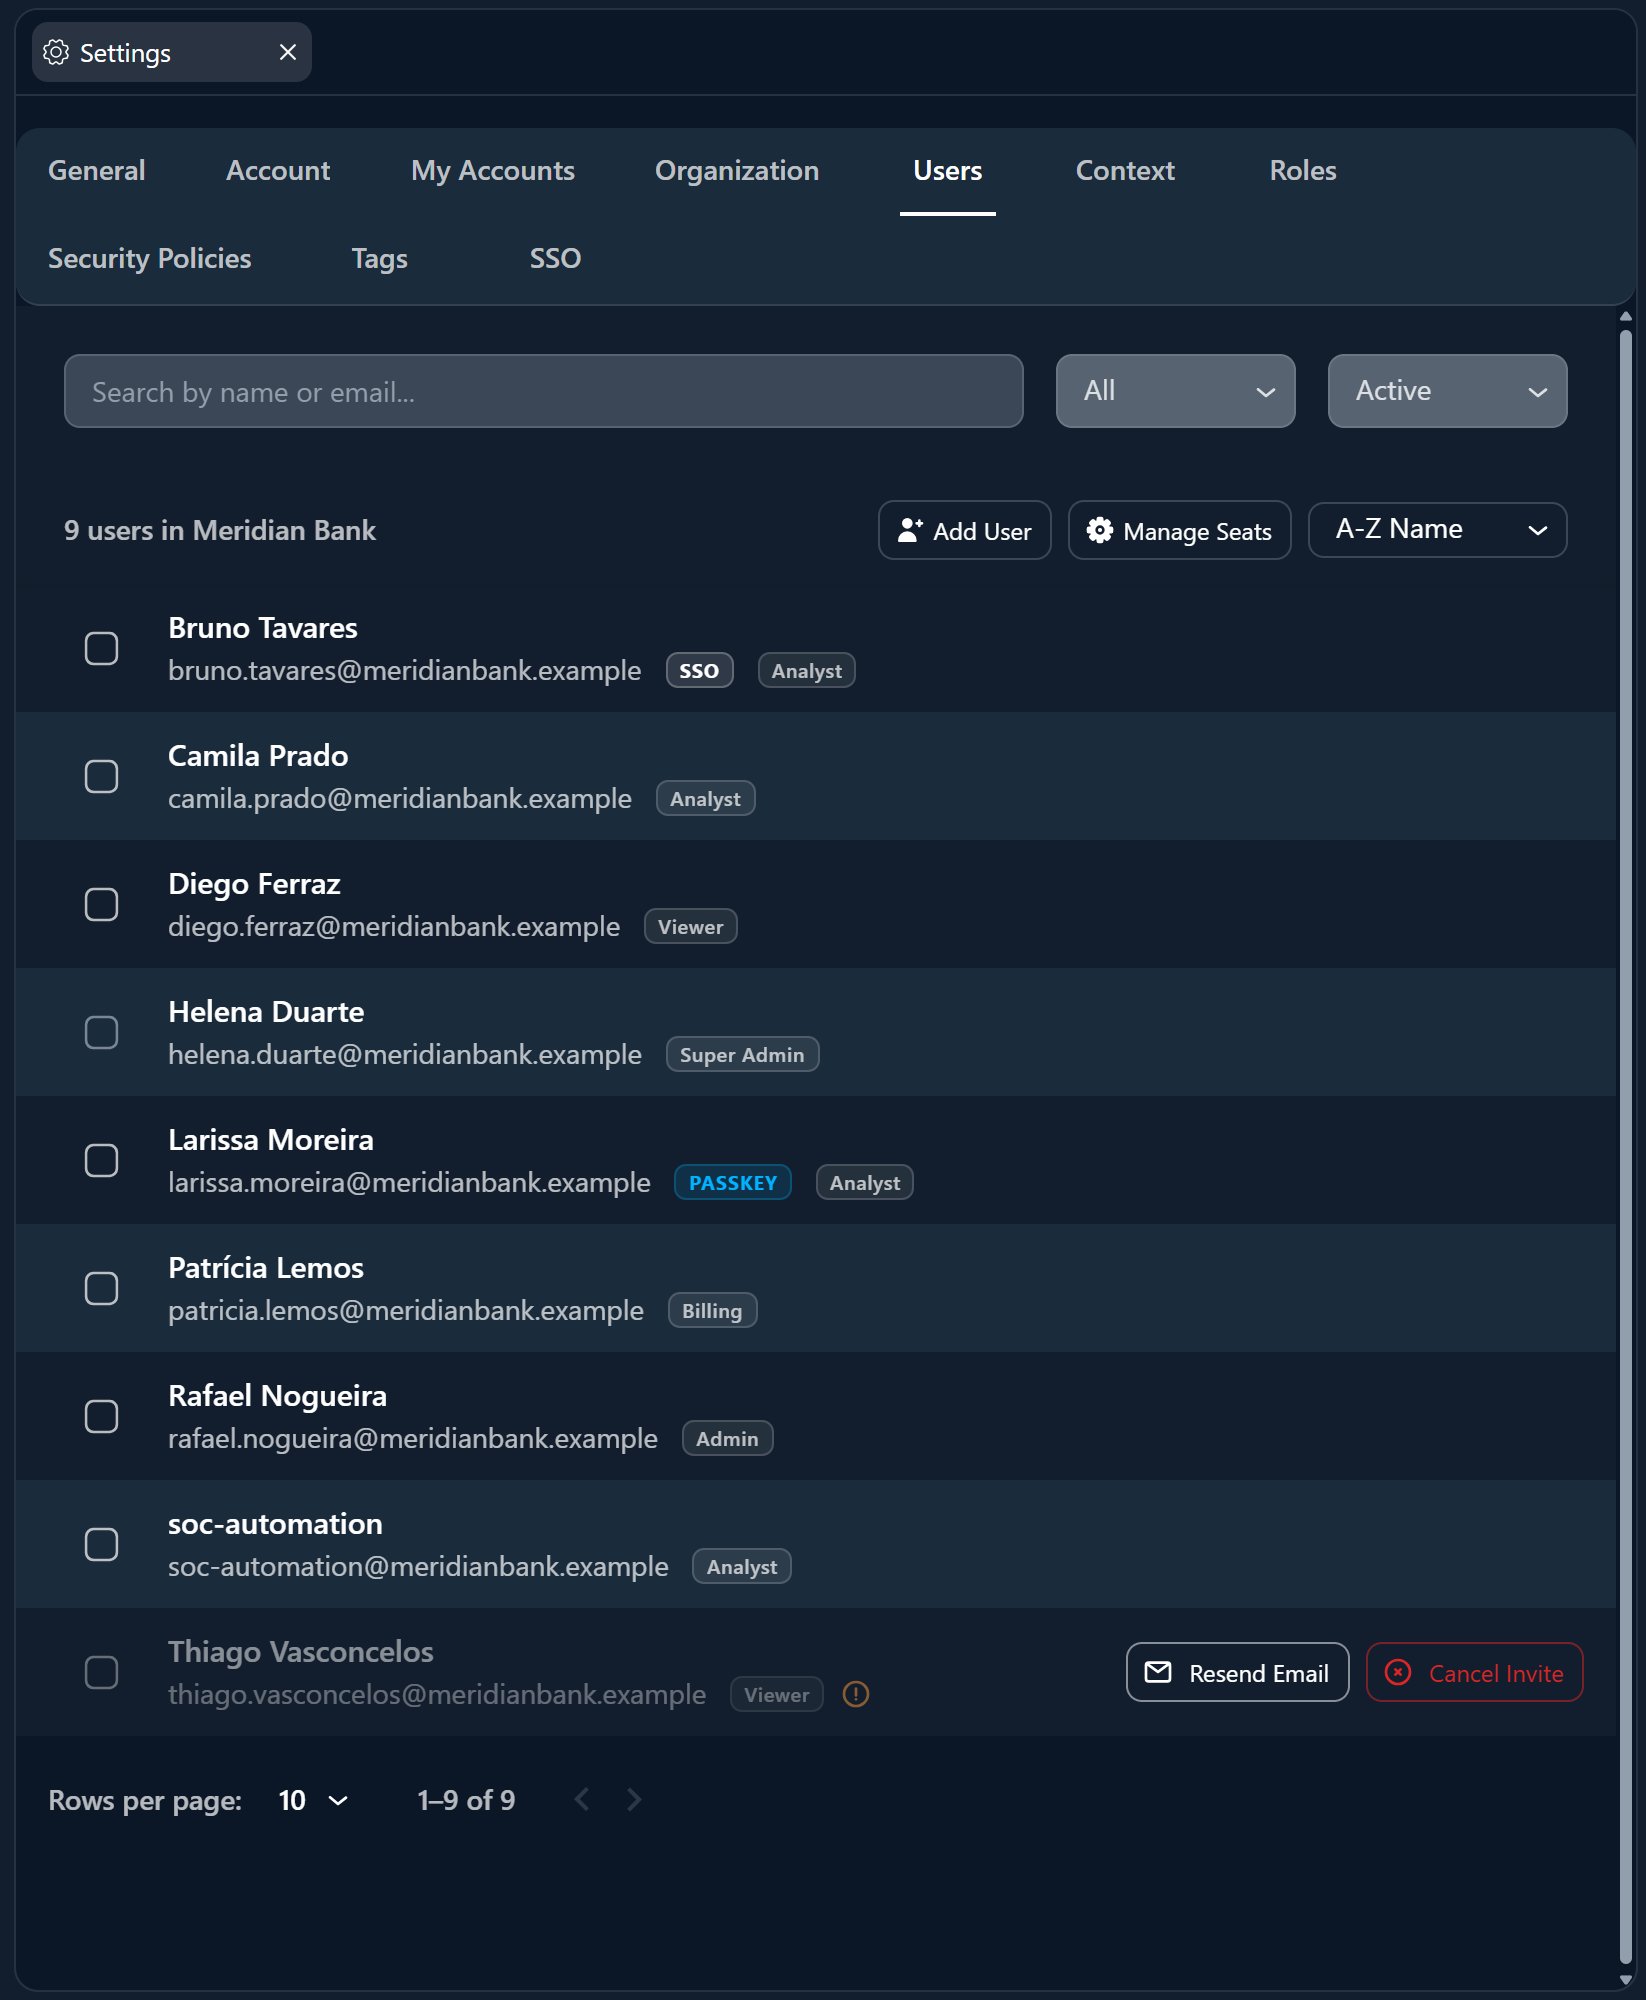
Task: Click the Viewer badge on Diego Ferraz
Action: click(x=690, y=927)
